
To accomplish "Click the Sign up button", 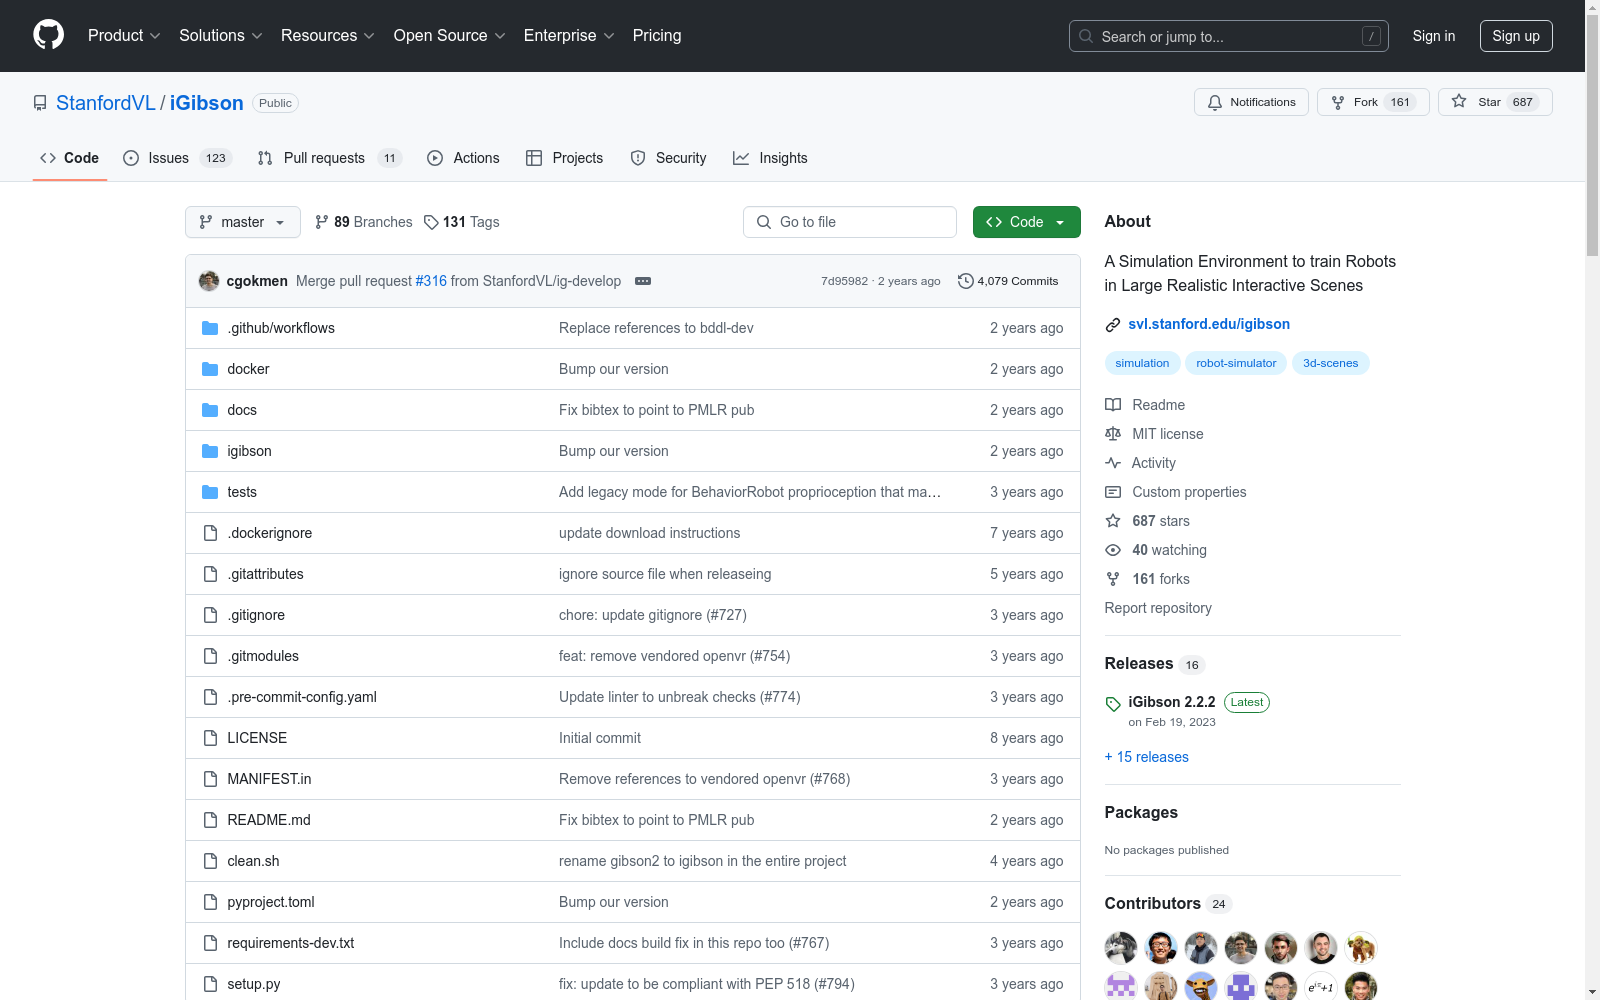I will click(1516, 36).
